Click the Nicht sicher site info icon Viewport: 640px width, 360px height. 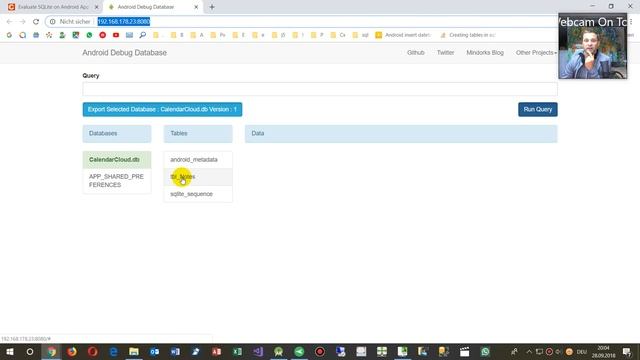(53, 22)
